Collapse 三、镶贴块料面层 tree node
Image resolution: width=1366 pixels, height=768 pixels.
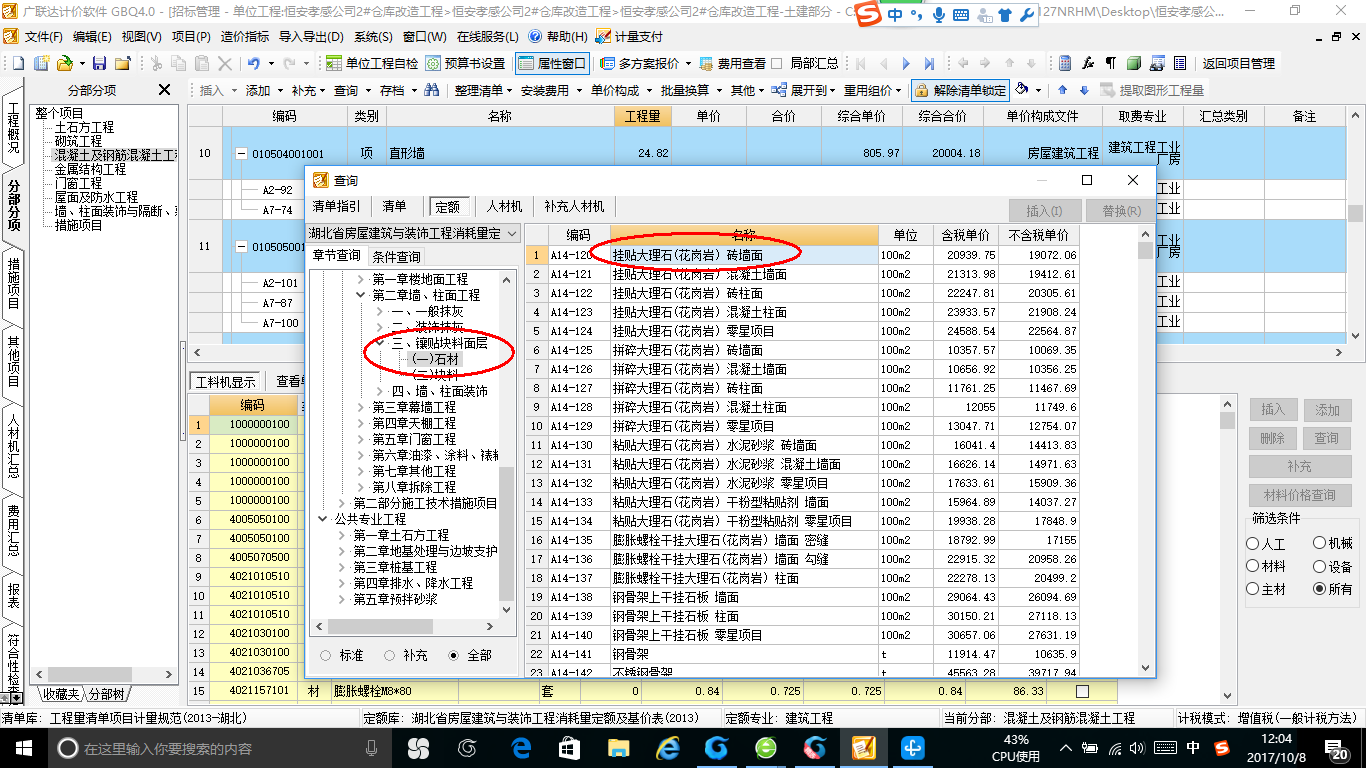[380, 343]
